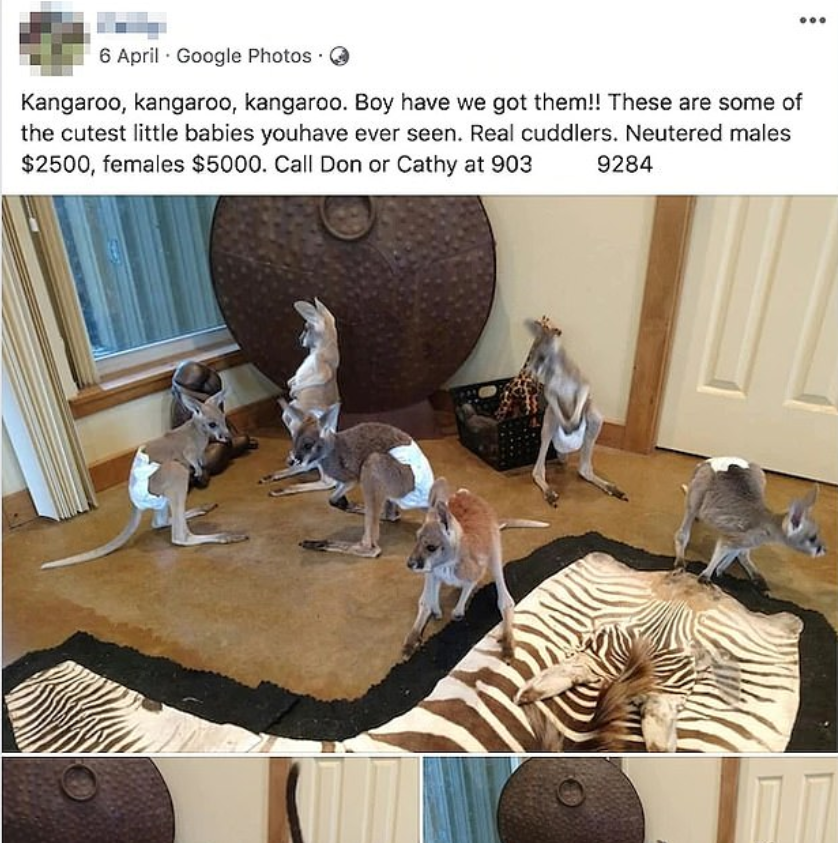
Task: Open the 'Google Photos' source link
Action: 243,56
